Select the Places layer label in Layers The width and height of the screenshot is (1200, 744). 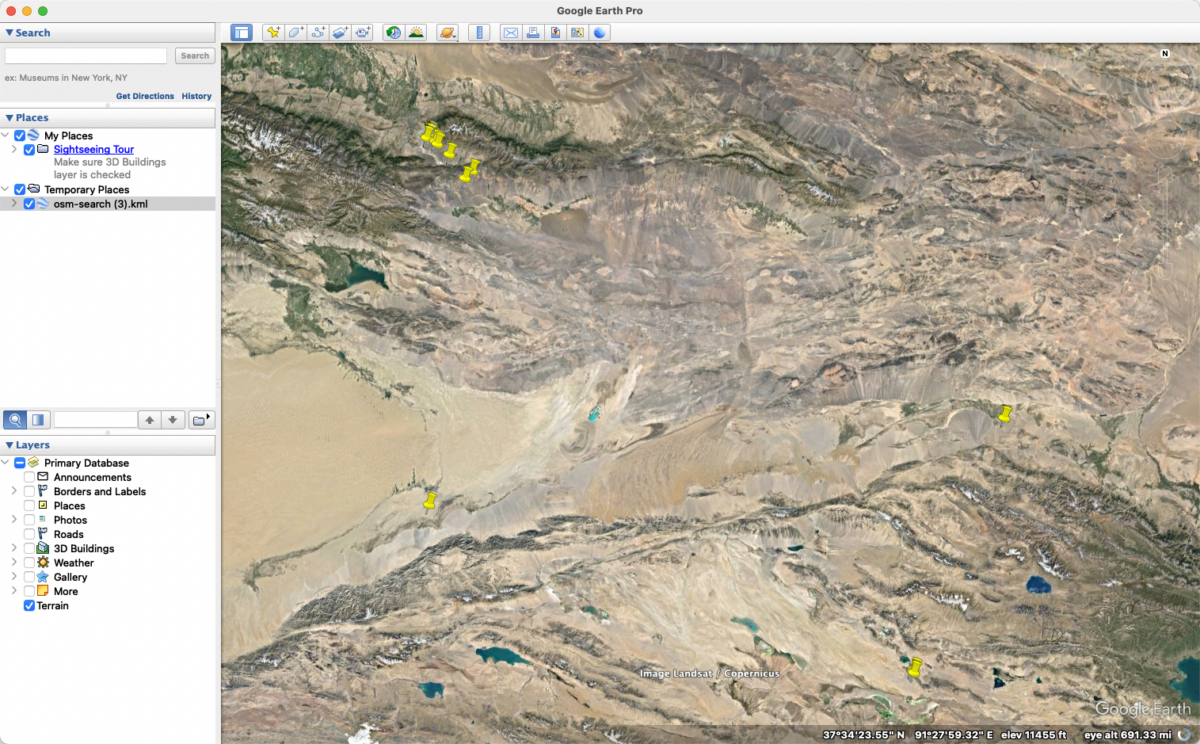click(69, 506)
